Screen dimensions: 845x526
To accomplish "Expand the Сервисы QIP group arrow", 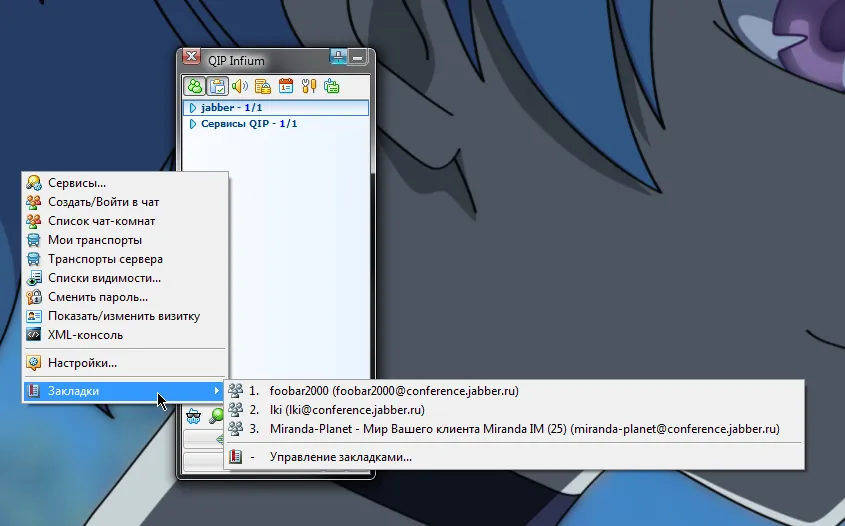I will click(x=193, y=124).
